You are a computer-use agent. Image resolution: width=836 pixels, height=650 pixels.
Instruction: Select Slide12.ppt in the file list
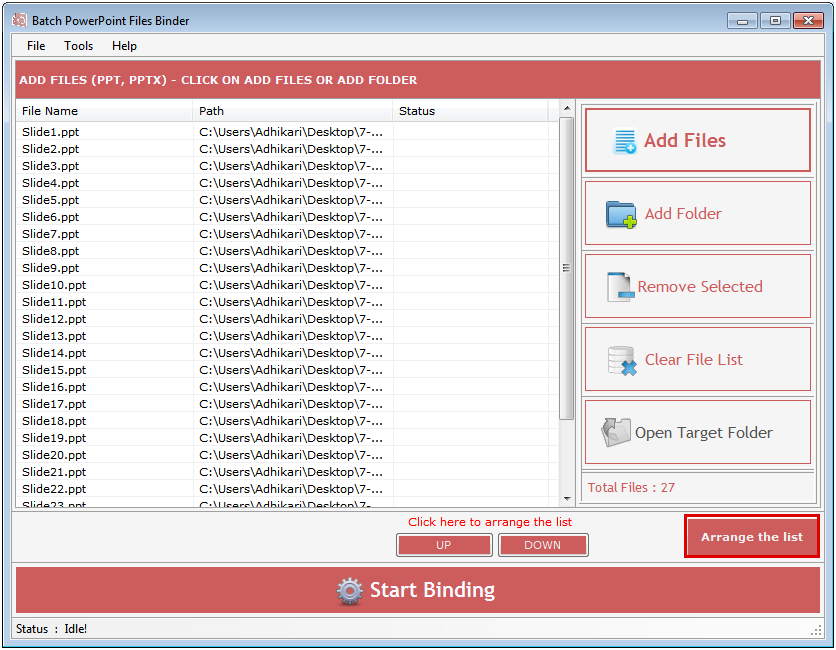(54, 319)
